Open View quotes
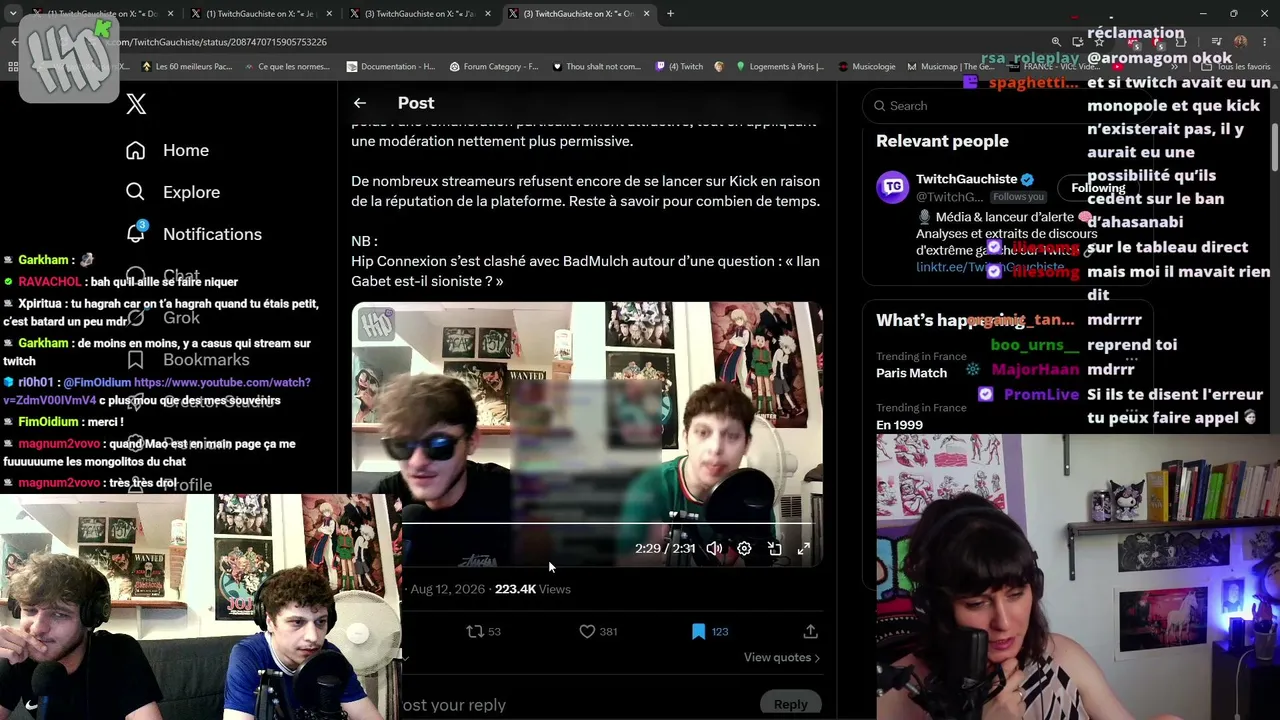Screen dimensions: 1280x720 (781, 658)
